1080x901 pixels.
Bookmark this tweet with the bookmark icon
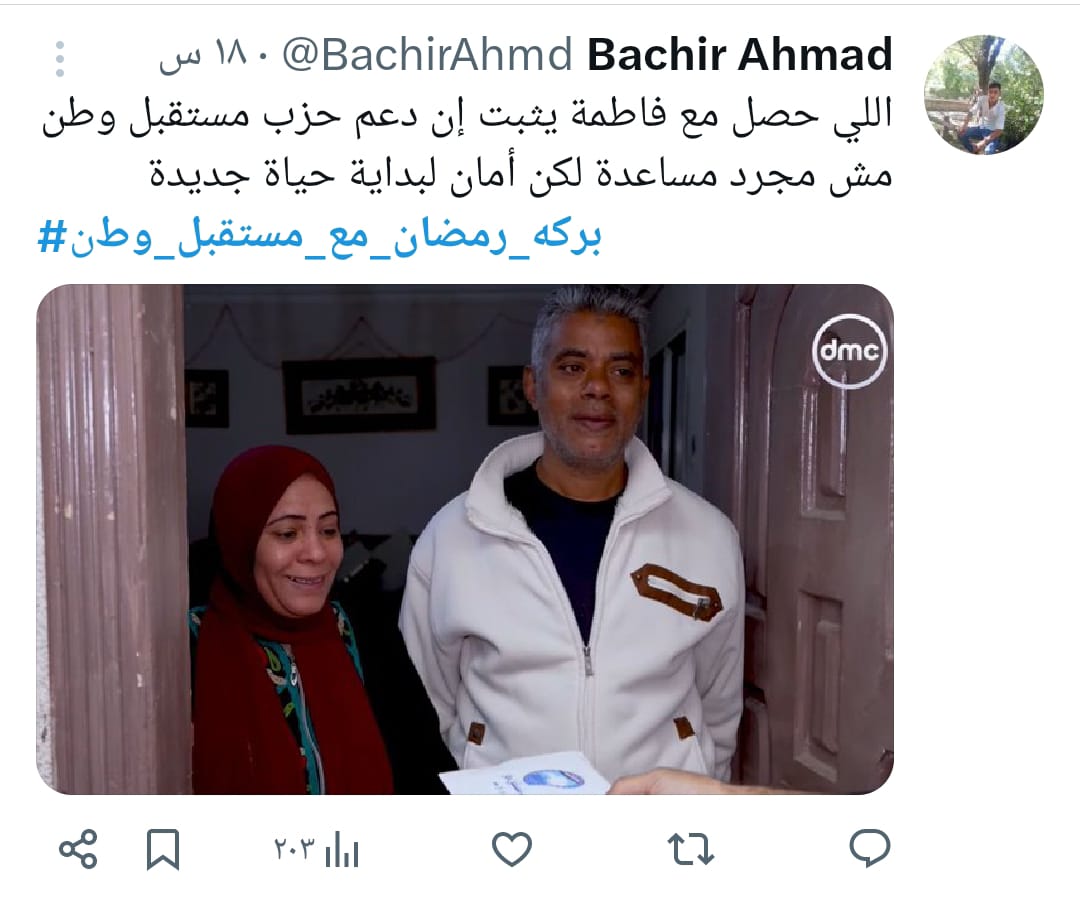click(163, 849)
